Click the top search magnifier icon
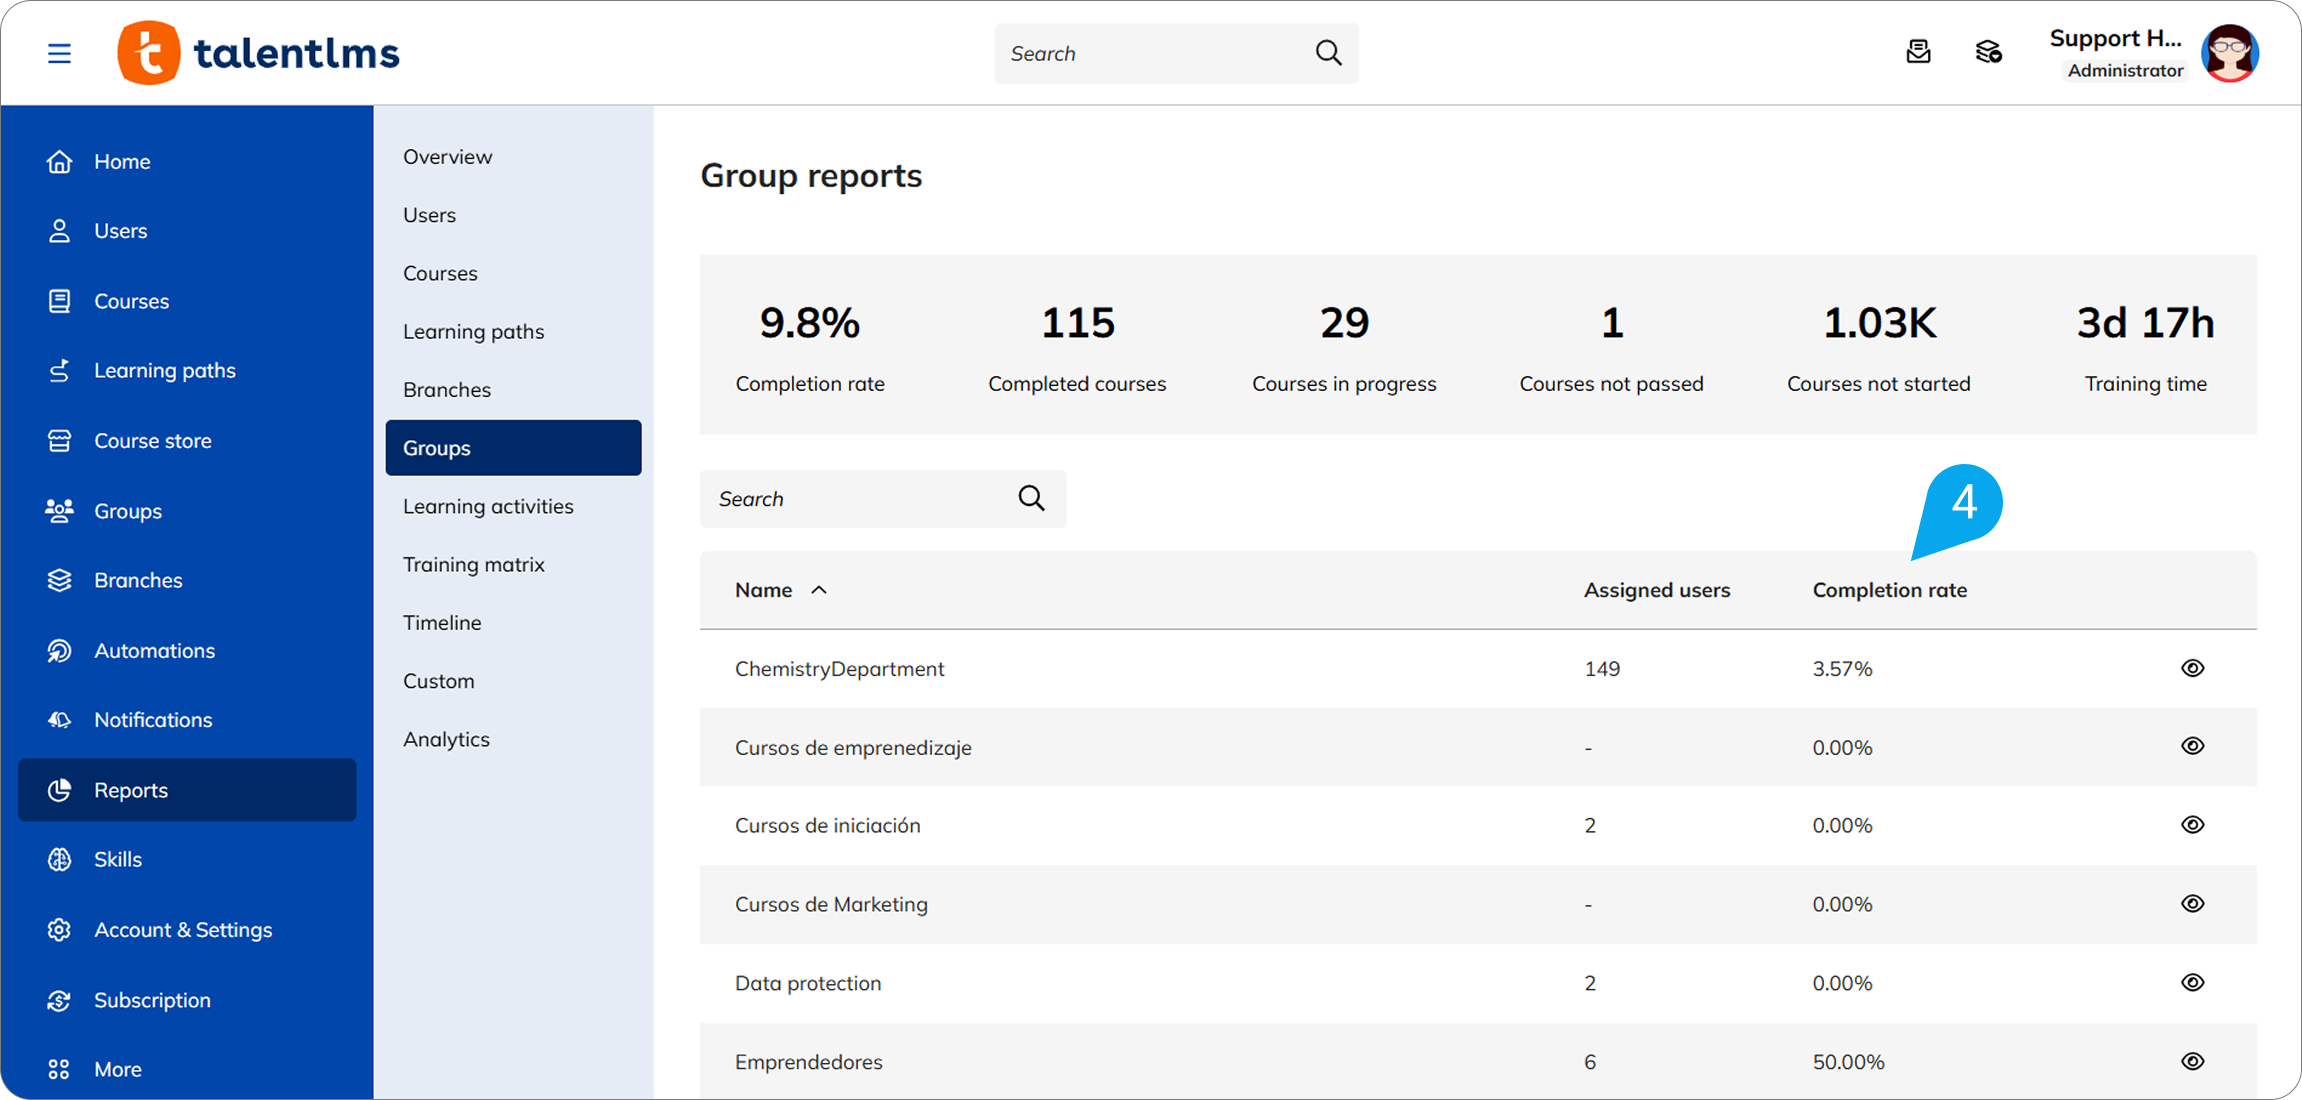 (1328, 53)
